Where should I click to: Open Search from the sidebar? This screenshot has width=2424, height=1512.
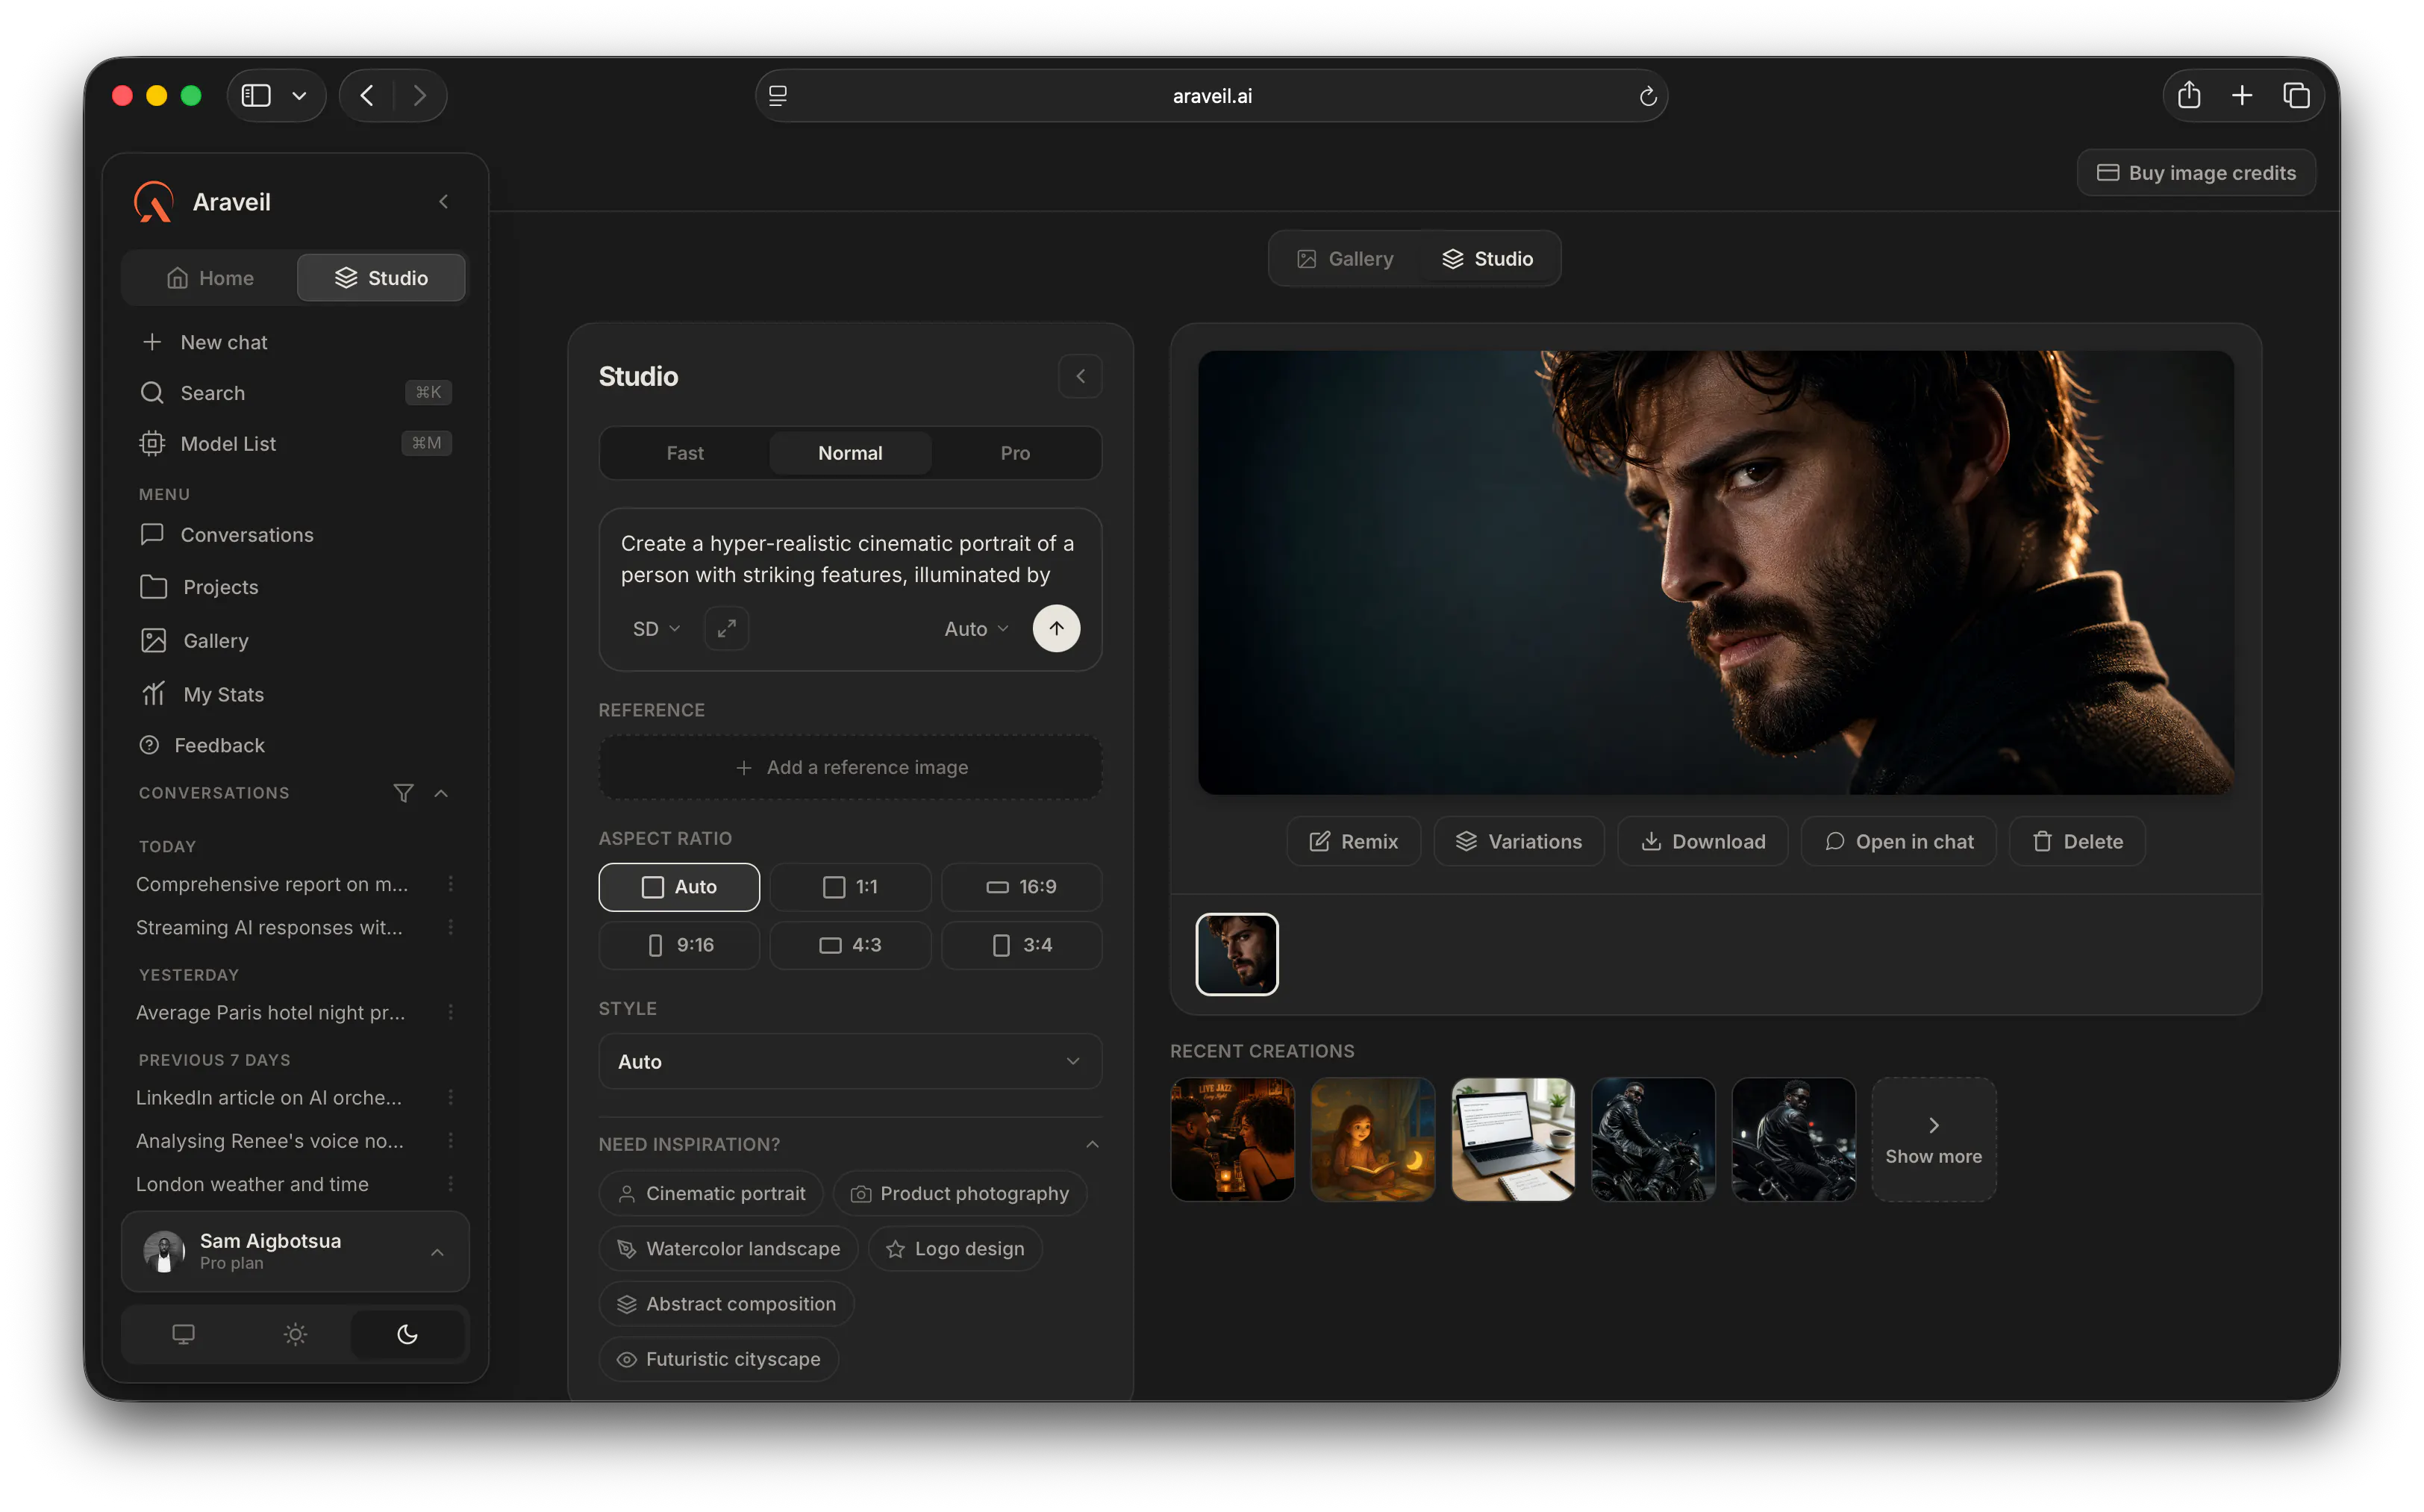point(295,393)
